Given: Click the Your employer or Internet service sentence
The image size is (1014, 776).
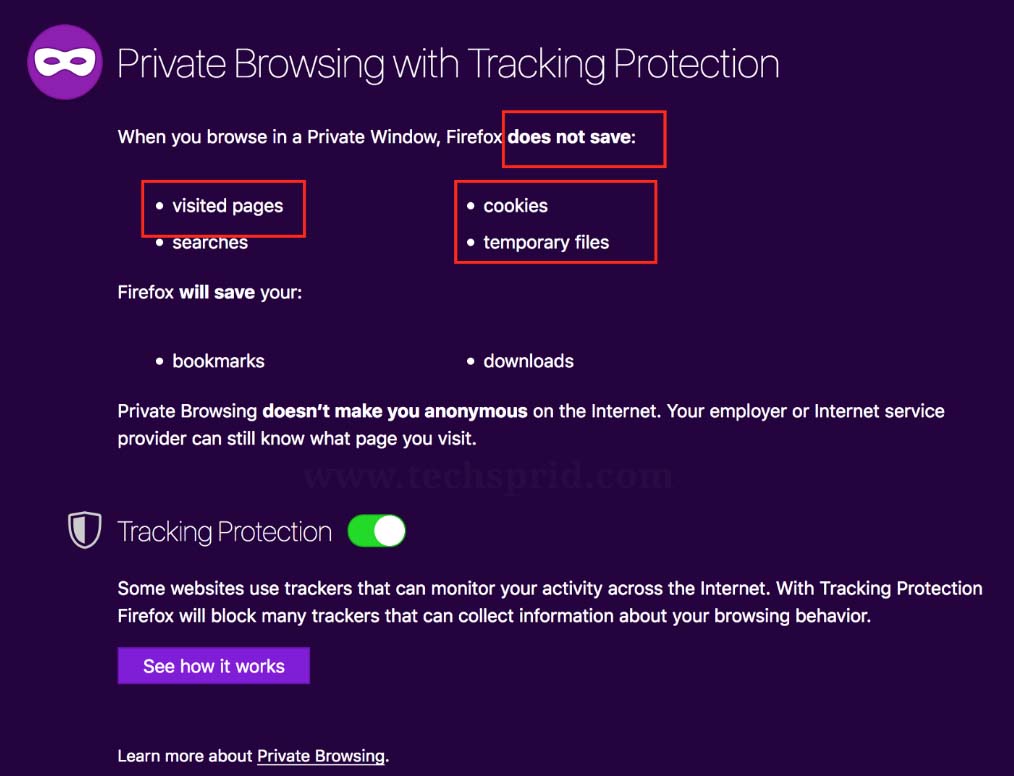Looking at the screenshot, I should [x=530, y=425].
